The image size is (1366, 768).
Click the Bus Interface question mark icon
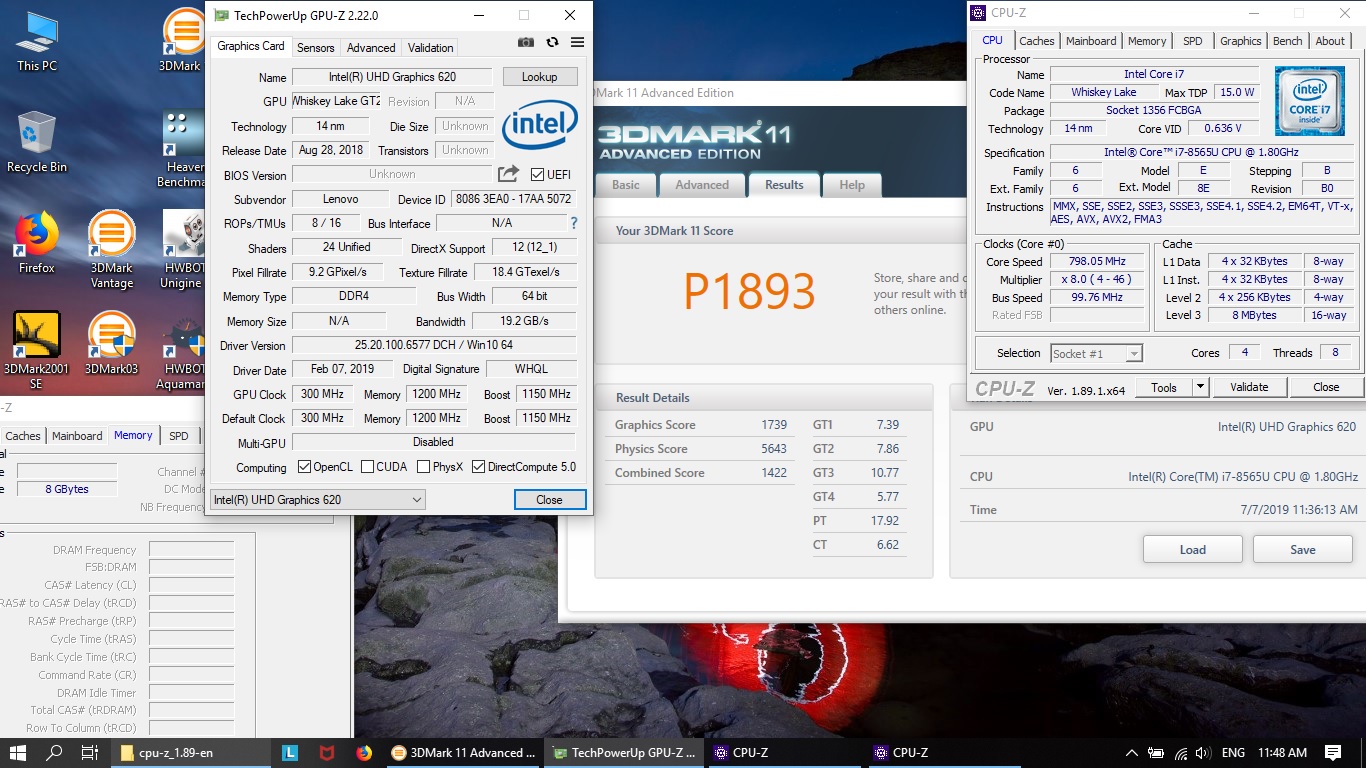574,223
